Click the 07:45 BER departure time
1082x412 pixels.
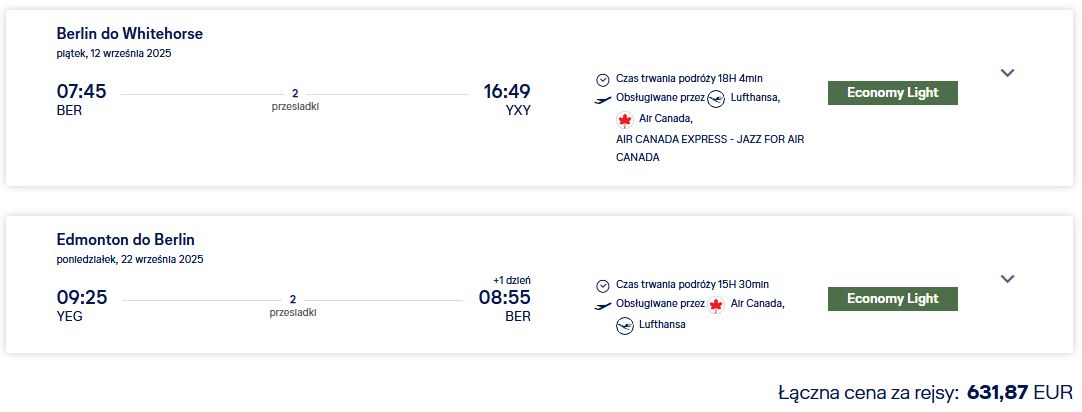click(81, 99)
